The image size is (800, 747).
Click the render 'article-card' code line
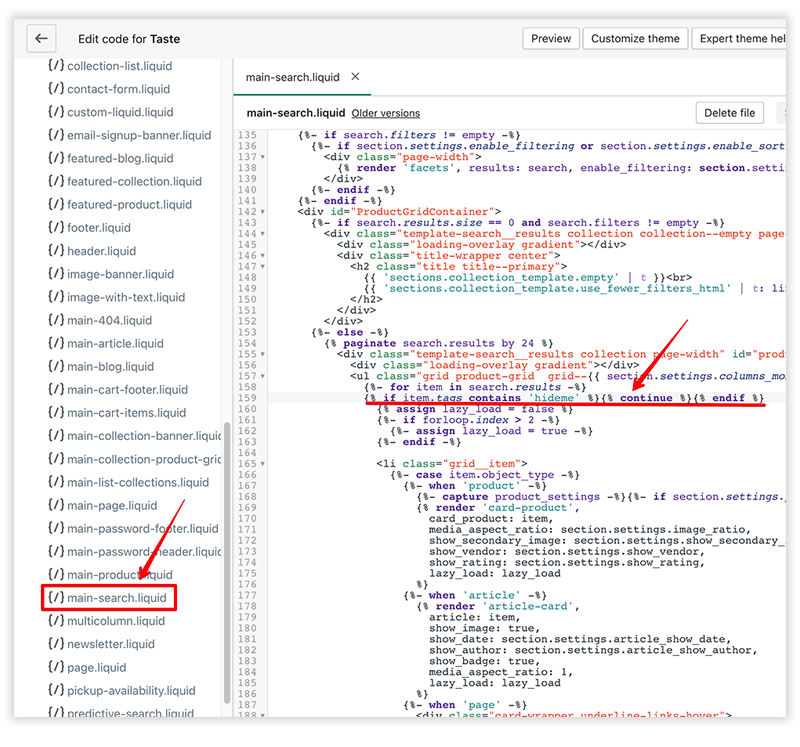point(498,606)
